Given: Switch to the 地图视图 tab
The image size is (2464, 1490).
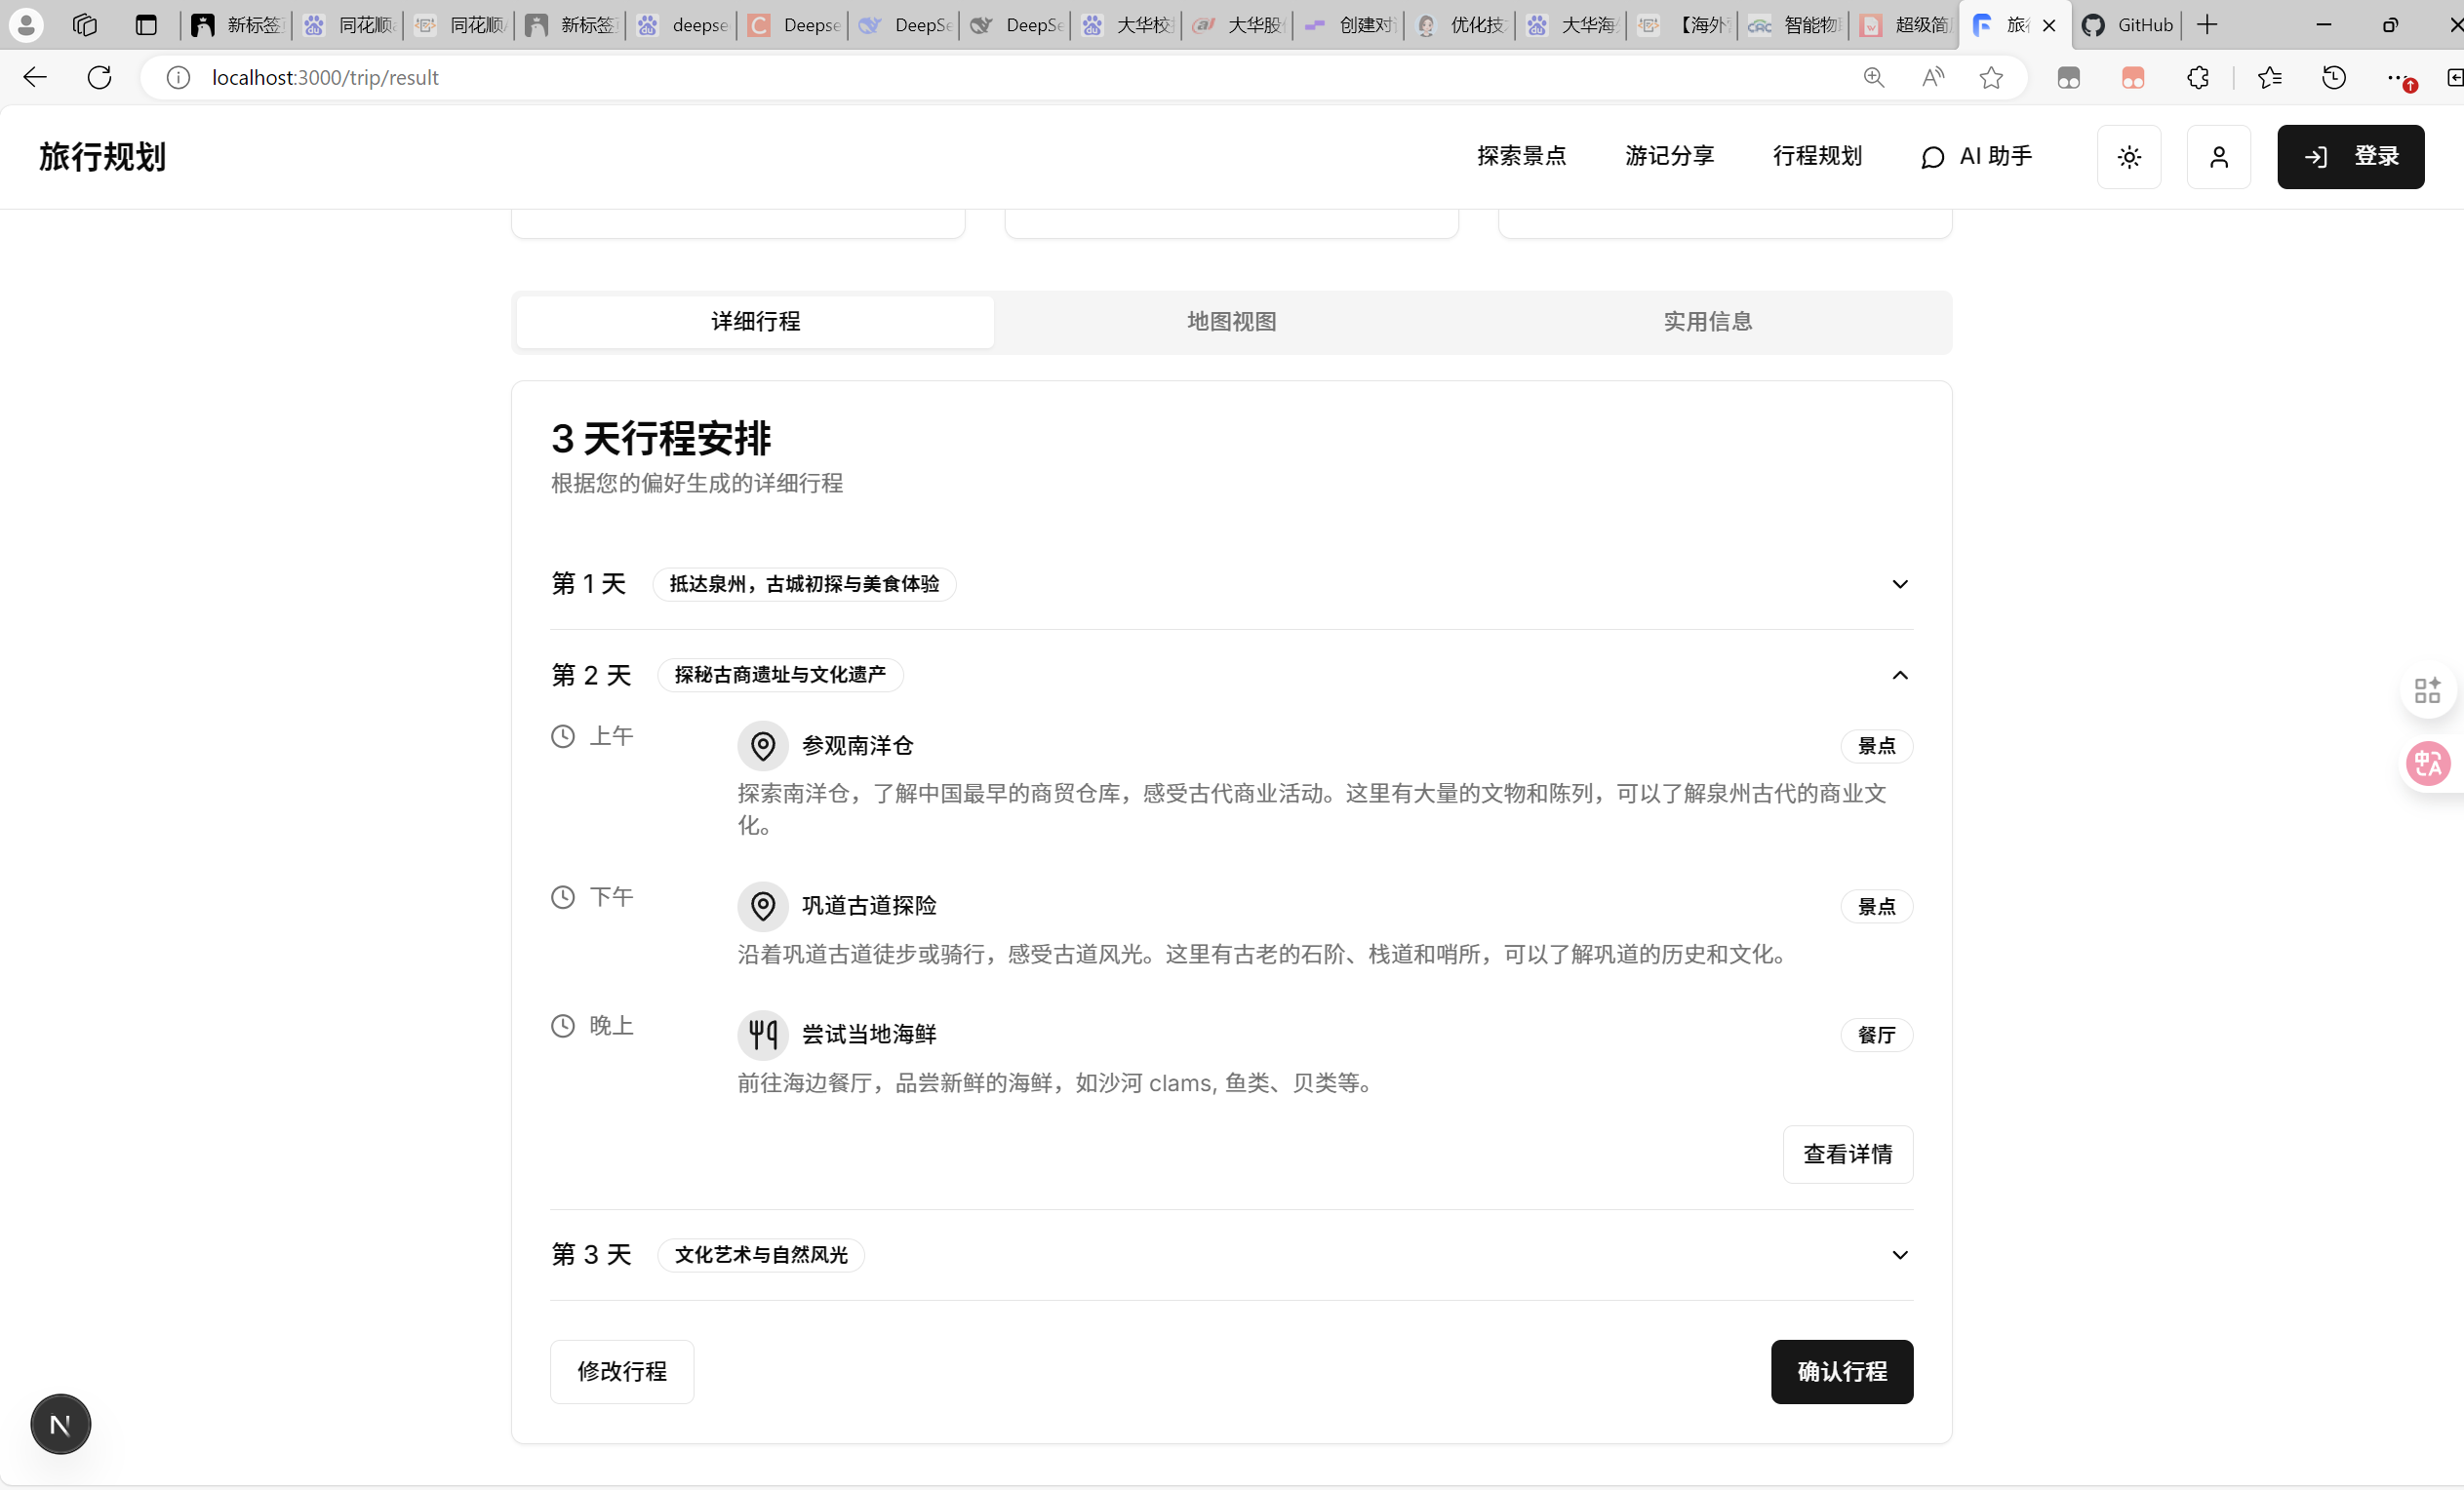Looking at the screenshot, I should pos(1231,321).
